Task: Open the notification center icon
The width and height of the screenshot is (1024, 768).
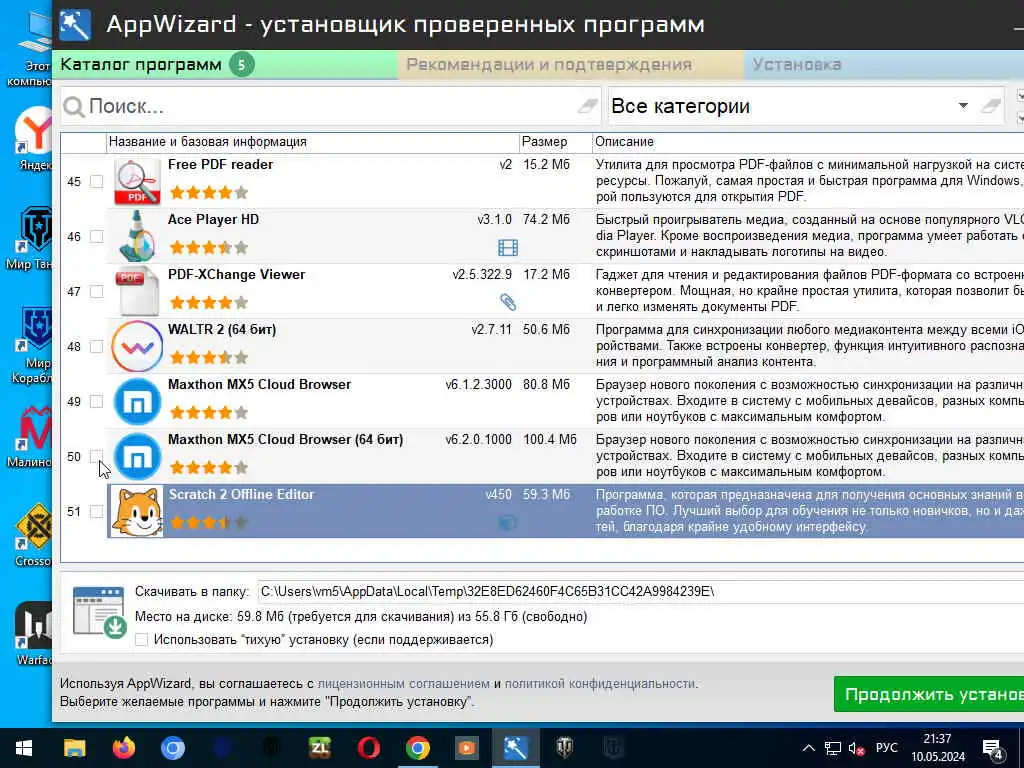Action: pyautogui.click(x=992, y=750)
